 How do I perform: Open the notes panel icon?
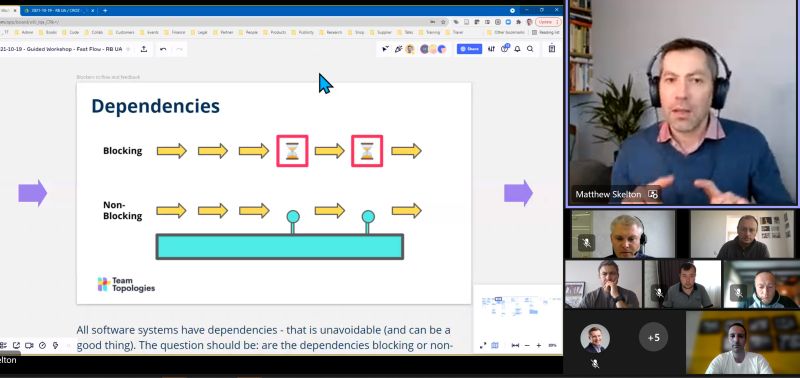(x=552, y=49)
